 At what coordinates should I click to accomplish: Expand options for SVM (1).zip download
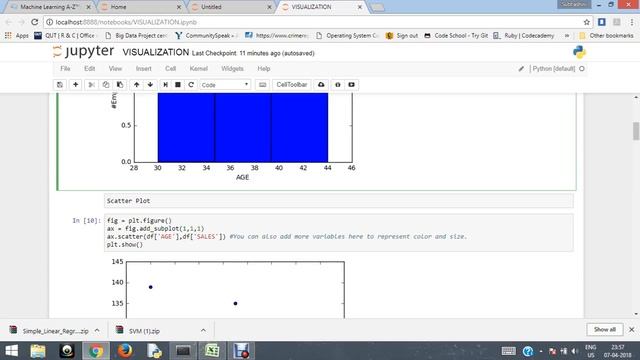(203, 331)
